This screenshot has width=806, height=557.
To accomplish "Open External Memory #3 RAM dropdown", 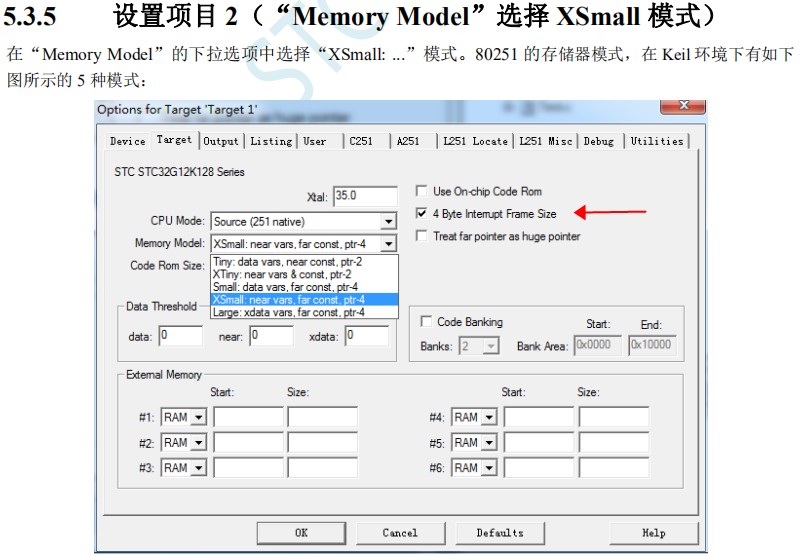I will pyautogui.click(x=199, y=468).
